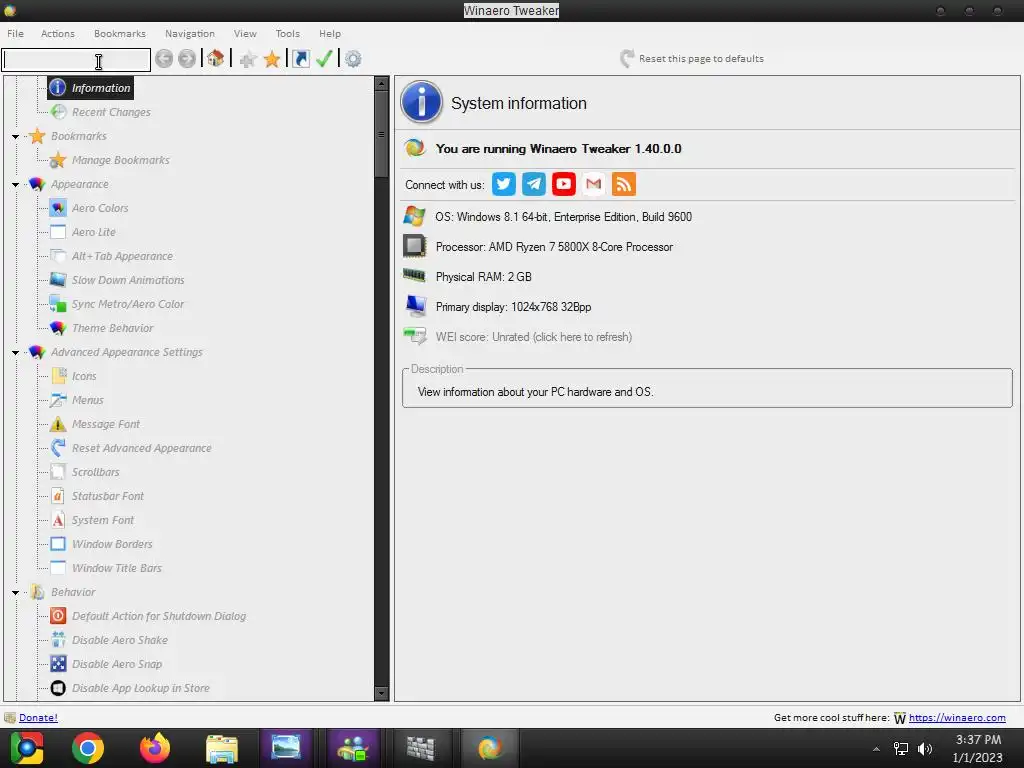Click the volume speaker tray icon
Viewport: 1024px width, 768px height.
pyautogui.click(x=925, y=749)
